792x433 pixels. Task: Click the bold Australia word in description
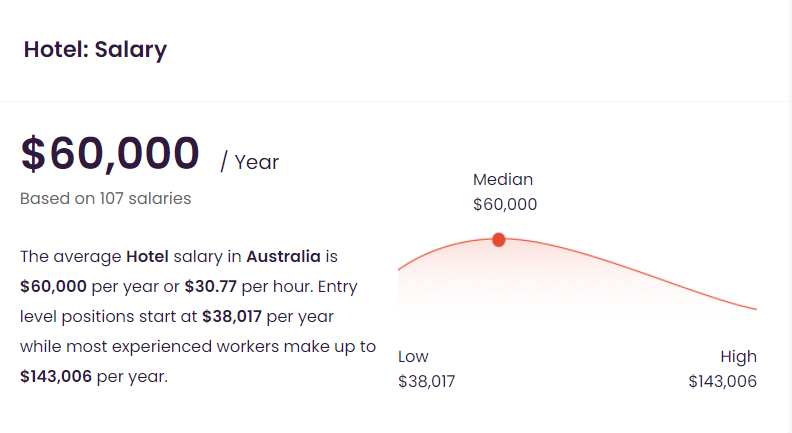click(283, 257)
